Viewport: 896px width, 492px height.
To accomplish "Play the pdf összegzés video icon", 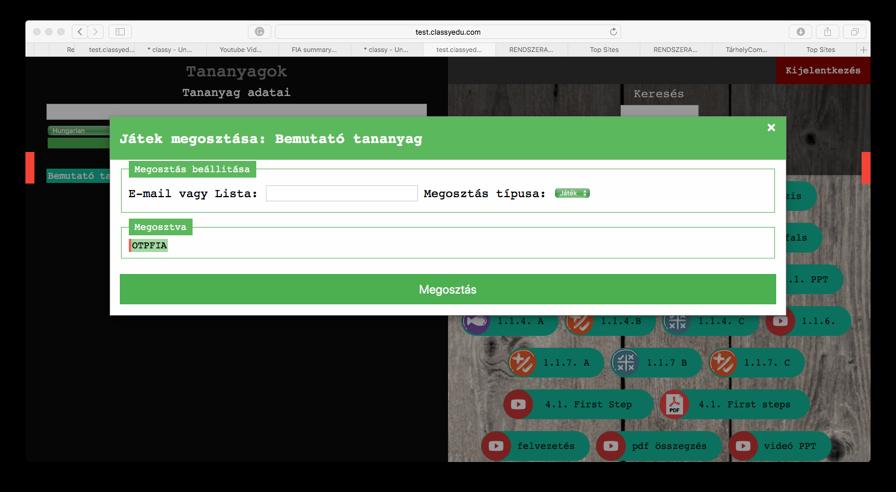I will click(x=610, y=446).
